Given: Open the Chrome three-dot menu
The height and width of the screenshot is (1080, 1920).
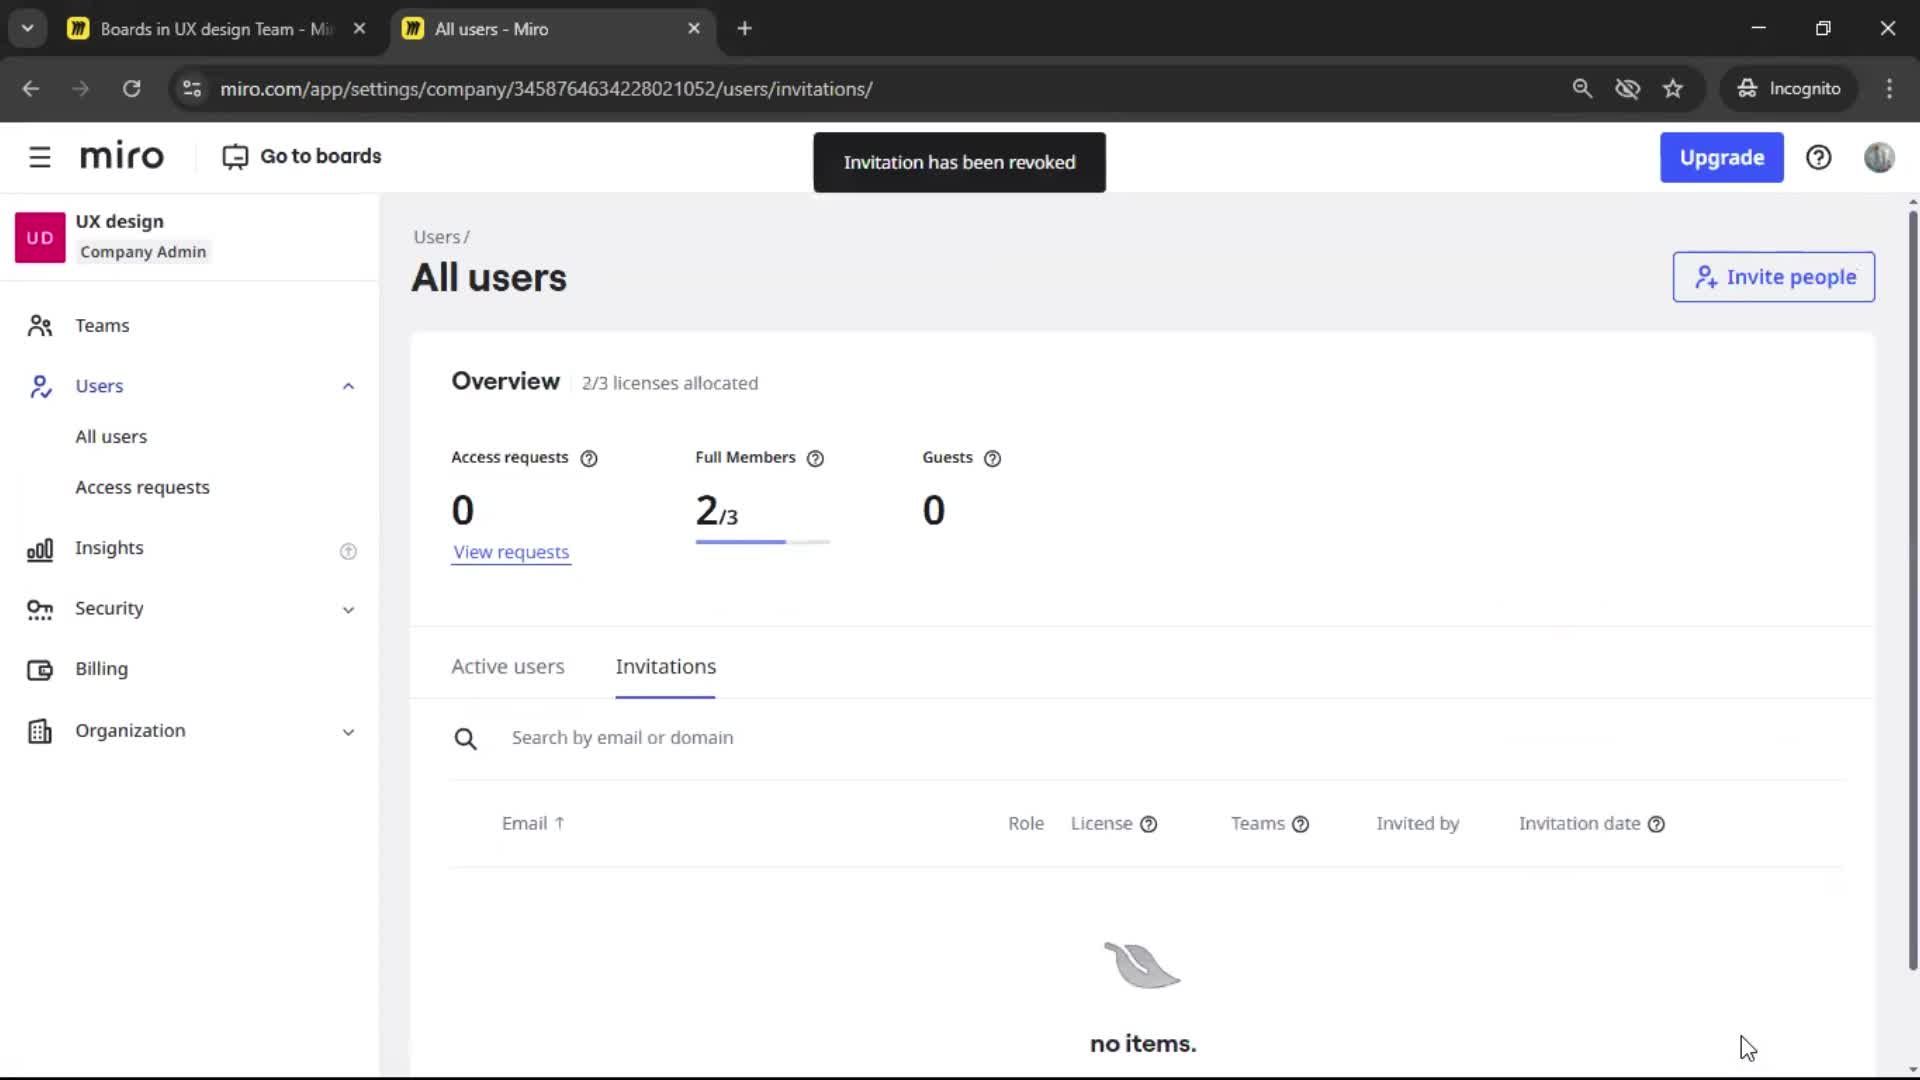Looking at the screenshot, I should coord(1889,88).
